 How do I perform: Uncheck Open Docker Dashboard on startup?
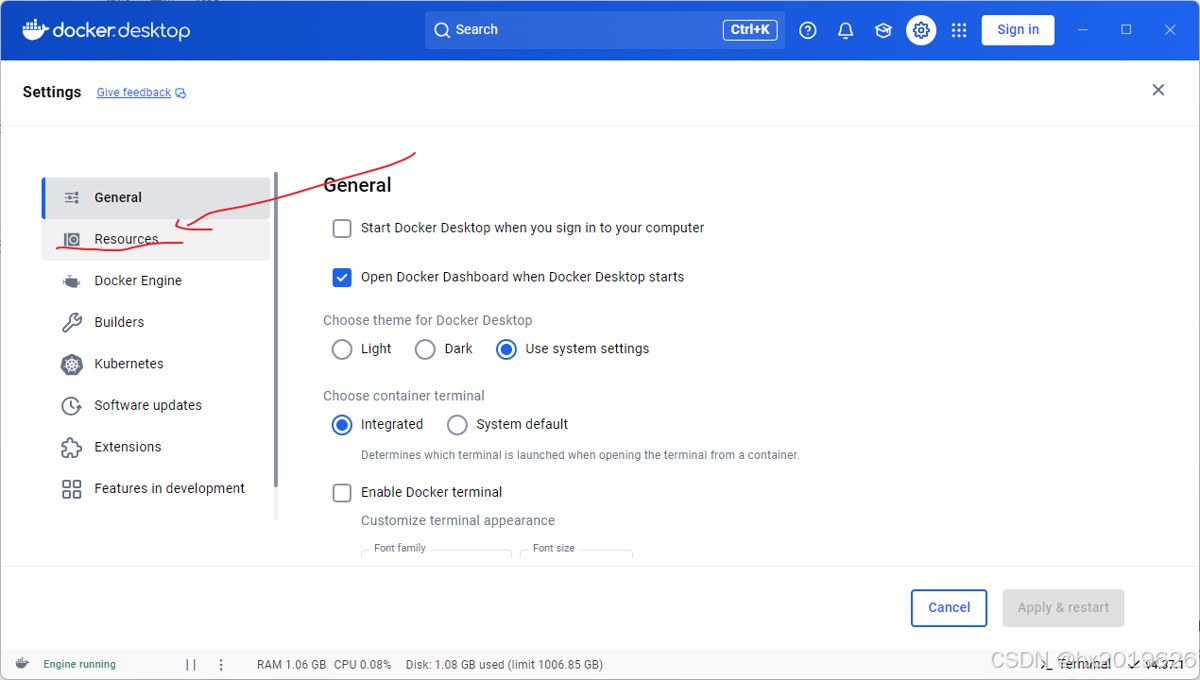342,277
